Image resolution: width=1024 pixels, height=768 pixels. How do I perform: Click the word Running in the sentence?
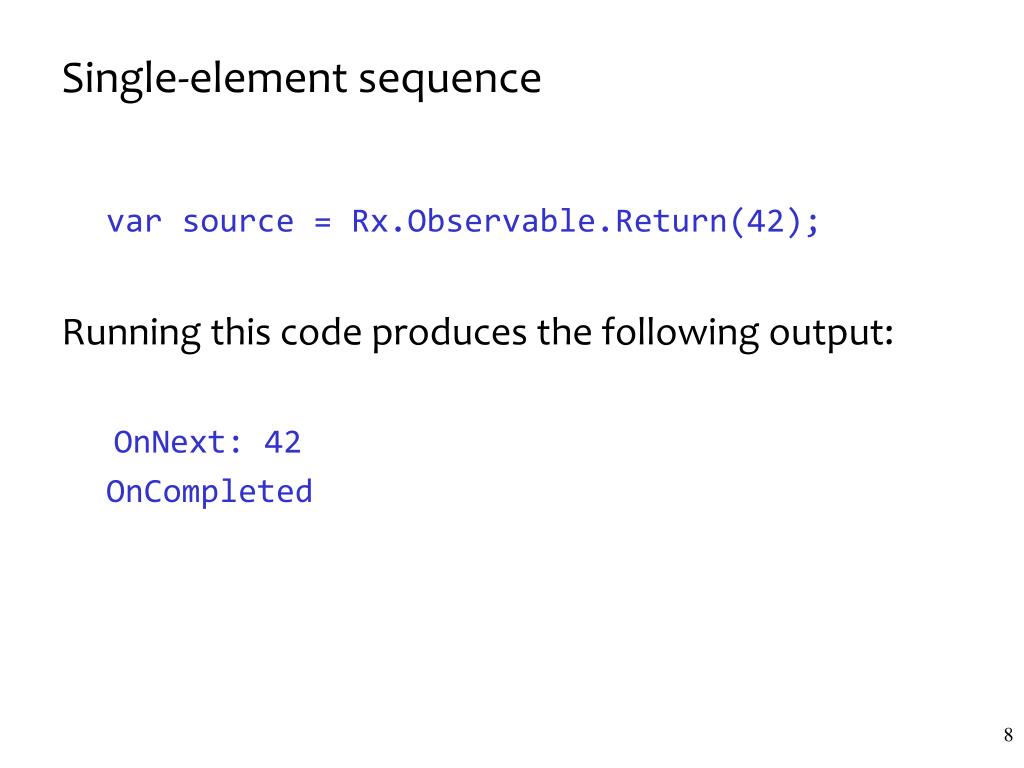tap(131, 333)
